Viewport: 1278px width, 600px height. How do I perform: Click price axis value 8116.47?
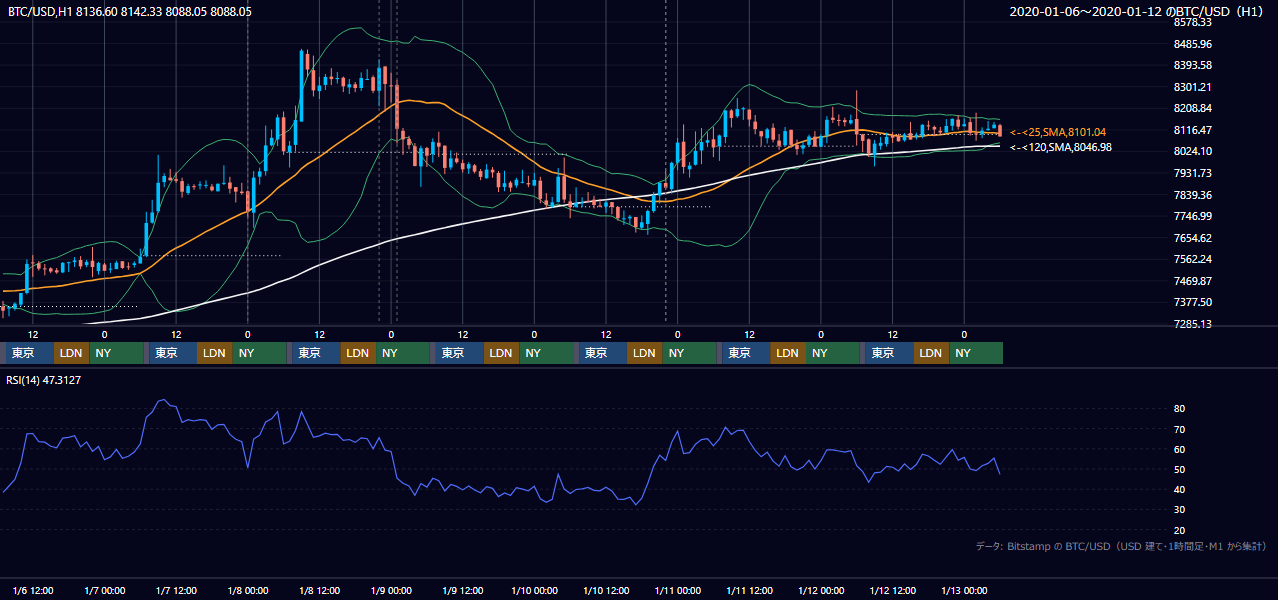[x=1192, y=130]
